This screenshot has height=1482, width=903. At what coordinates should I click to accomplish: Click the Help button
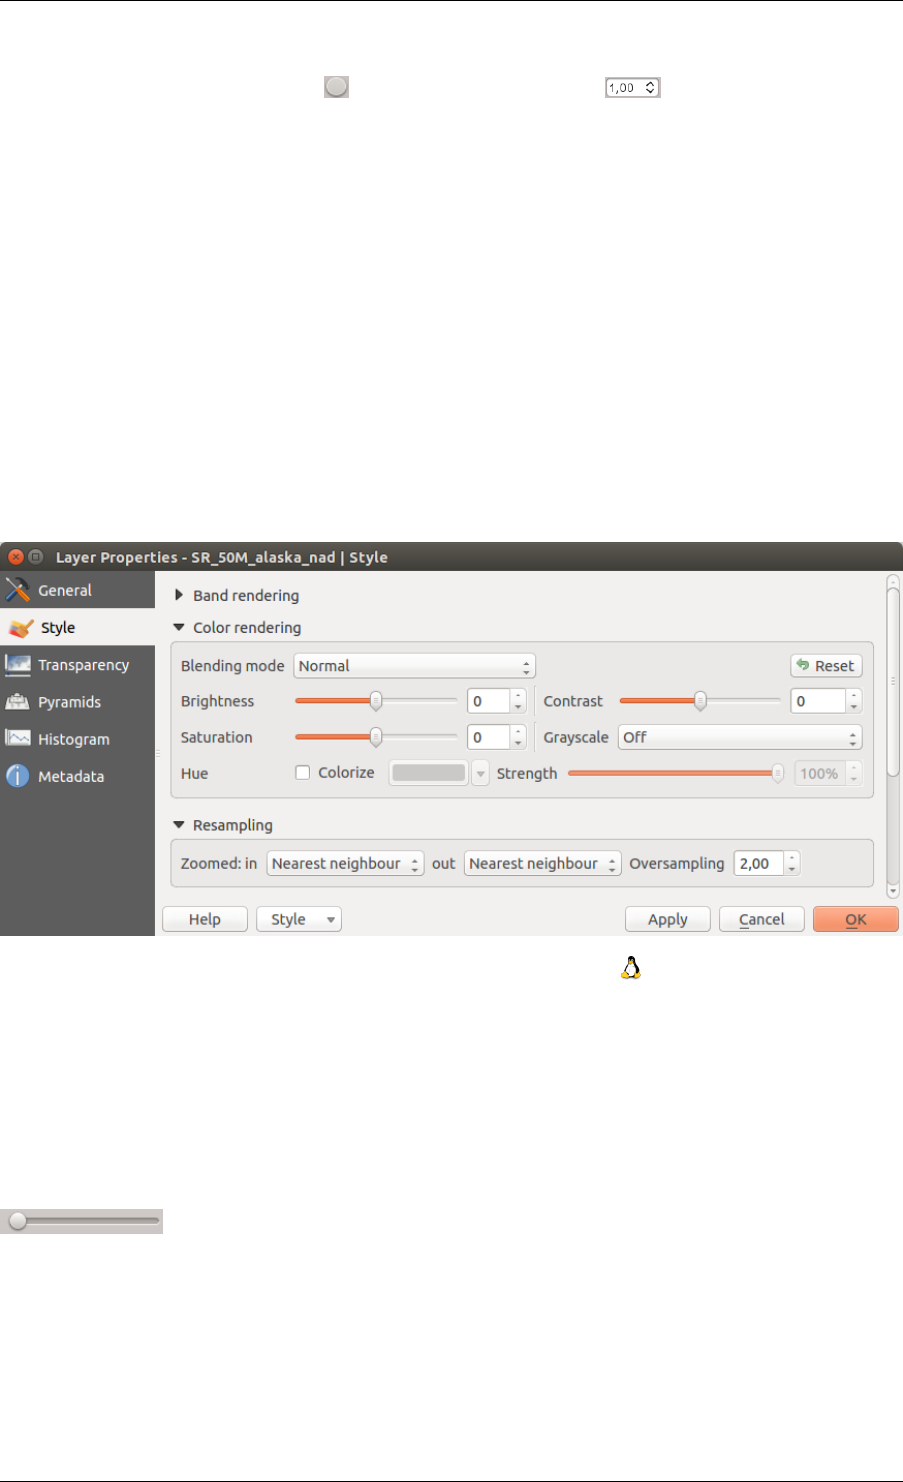coord(205,919)
